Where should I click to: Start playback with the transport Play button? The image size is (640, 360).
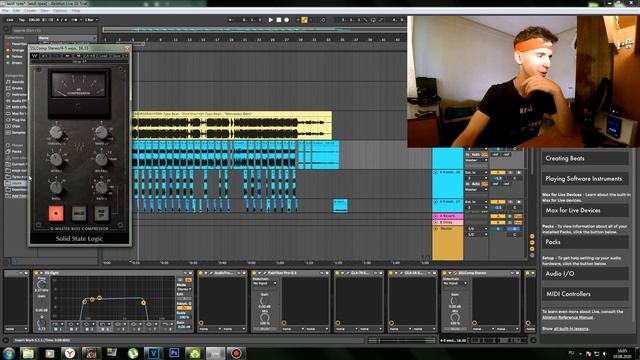pos(271,20)
